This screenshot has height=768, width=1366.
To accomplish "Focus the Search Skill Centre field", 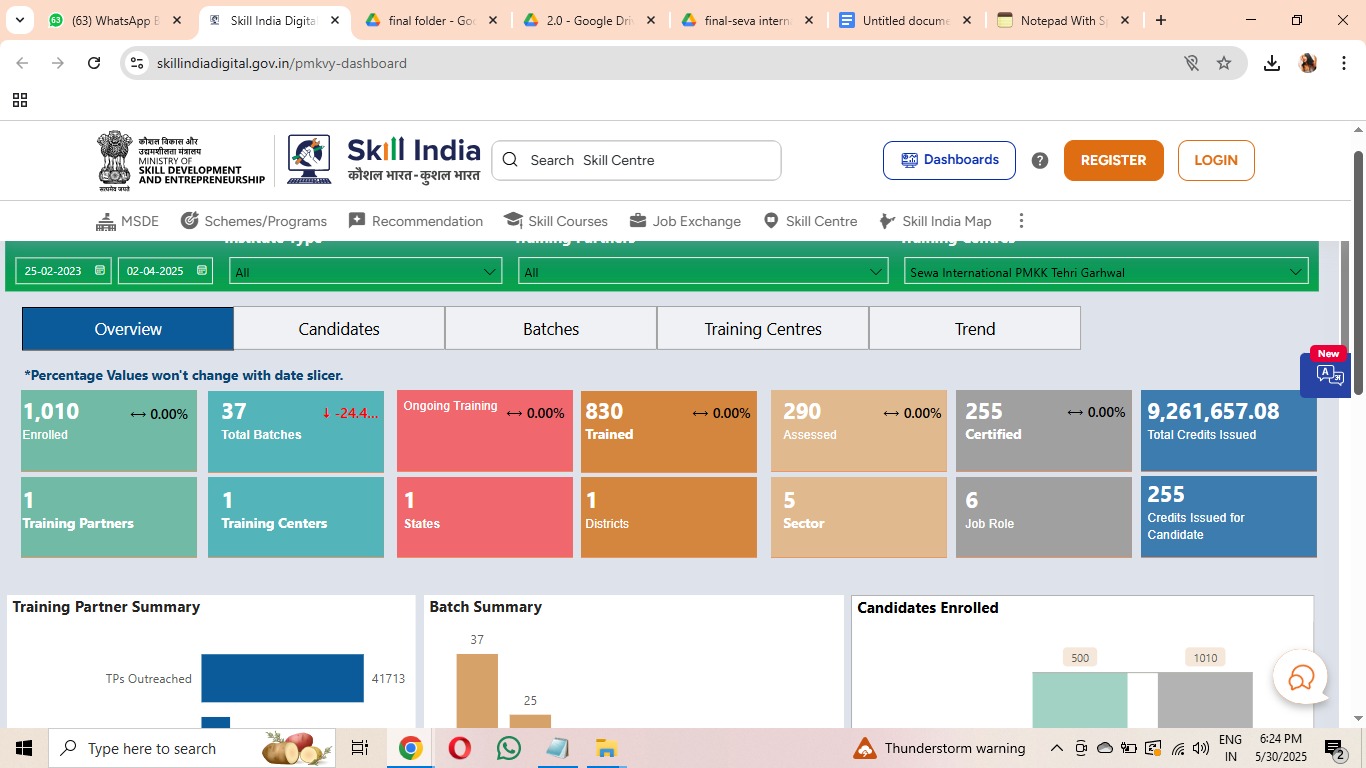I will point(636,160).
